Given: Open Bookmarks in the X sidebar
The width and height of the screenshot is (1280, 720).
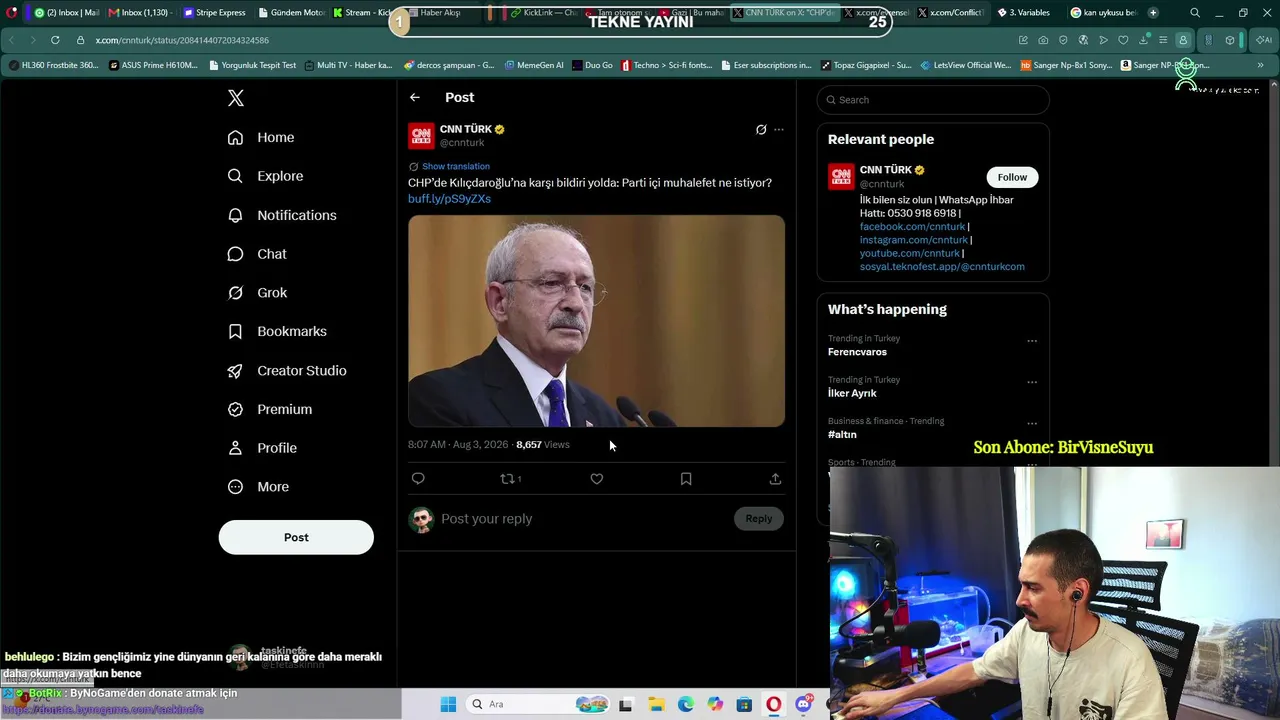Looking at the screenshot, I should [277, 331].
